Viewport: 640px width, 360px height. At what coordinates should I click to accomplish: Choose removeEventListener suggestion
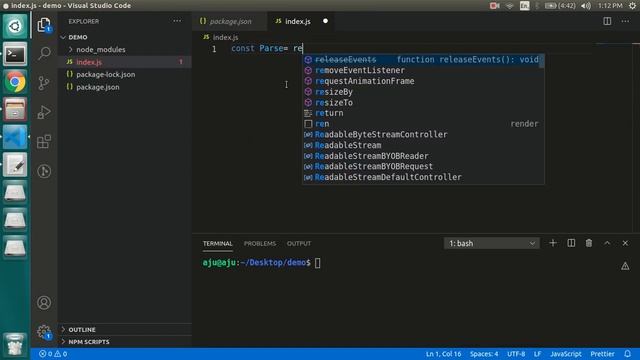pyautogui.click(x=423, y=70)
